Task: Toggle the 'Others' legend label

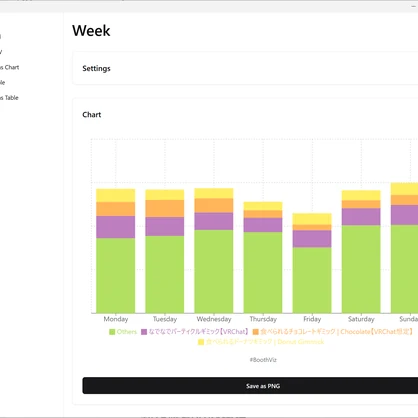Action: [x=127, y=332]
